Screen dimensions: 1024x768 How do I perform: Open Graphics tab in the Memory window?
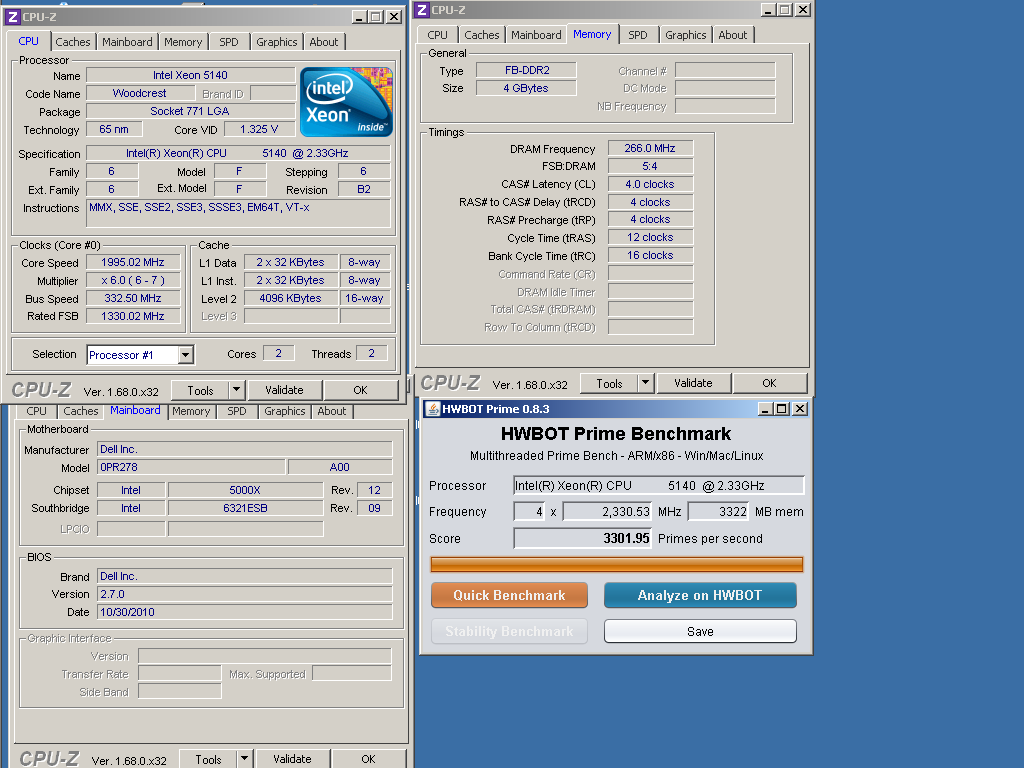click(x=686, y=35)
